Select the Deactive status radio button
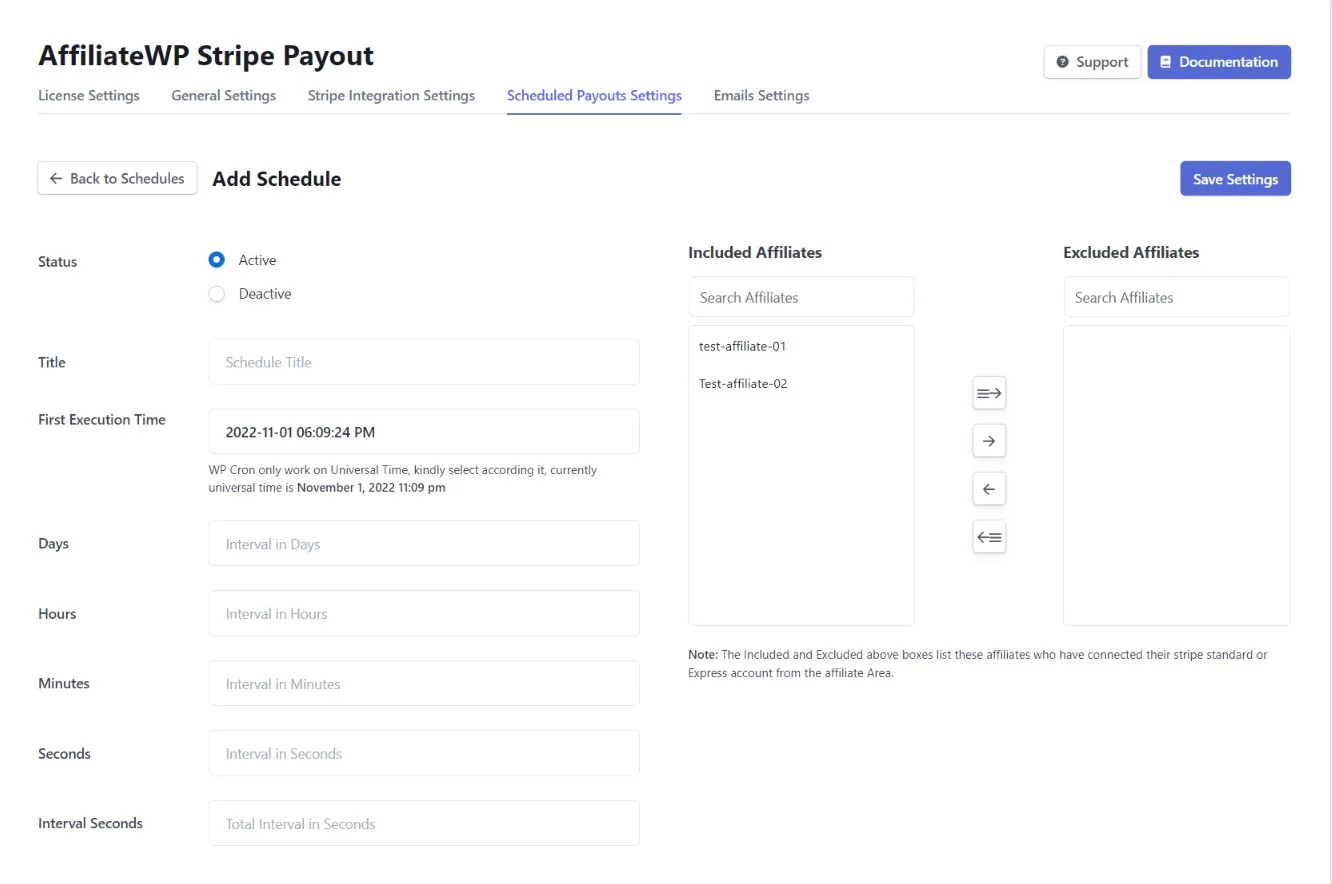This screenshot has height=884, width=1332. [216, 293]
